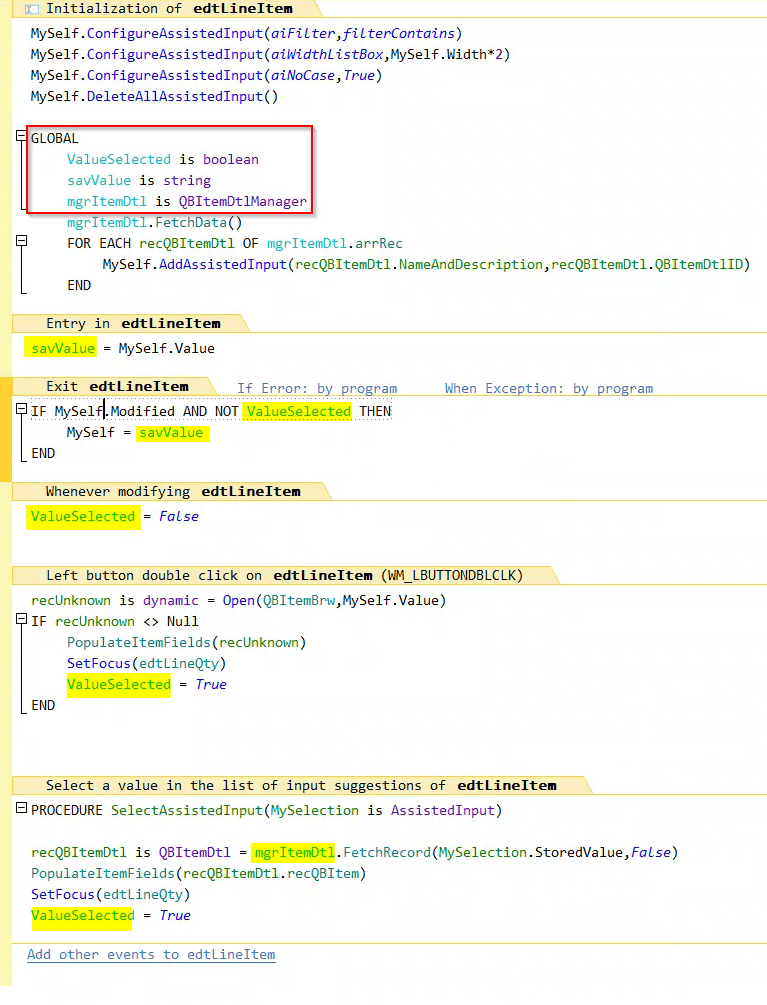This screenshot has width=767, height=1005.
Task: Click the highlighted mgrItemDtl before FetchRecord
Action: (293, 852)
